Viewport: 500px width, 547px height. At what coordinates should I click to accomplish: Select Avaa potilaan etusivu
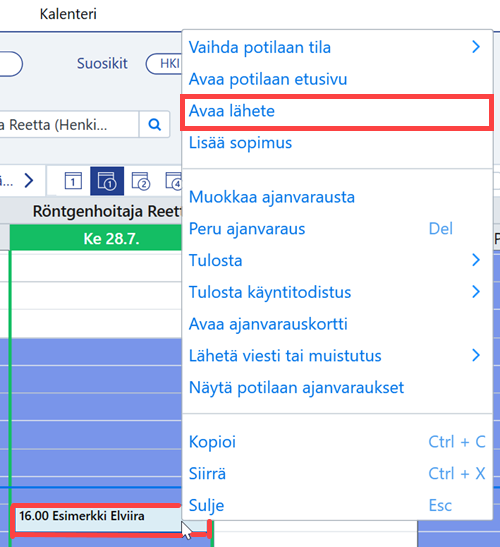point(337,79)
